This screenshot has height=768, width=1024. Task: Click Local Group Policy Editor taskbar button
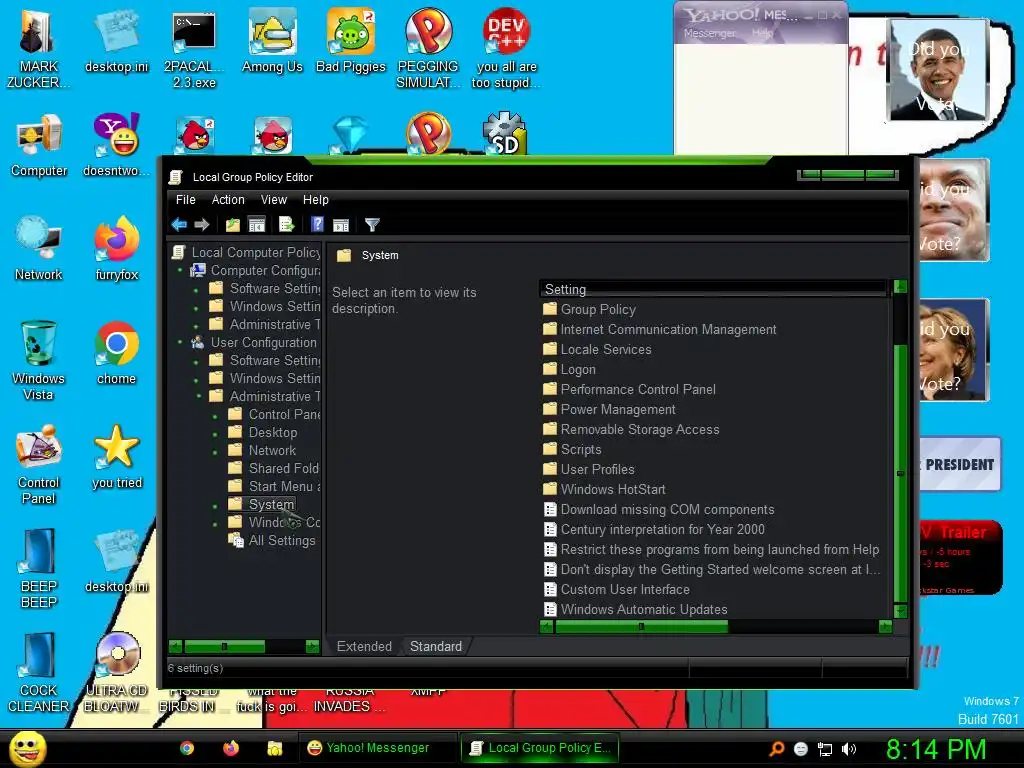pyautogui.click(x=540, y=748)
